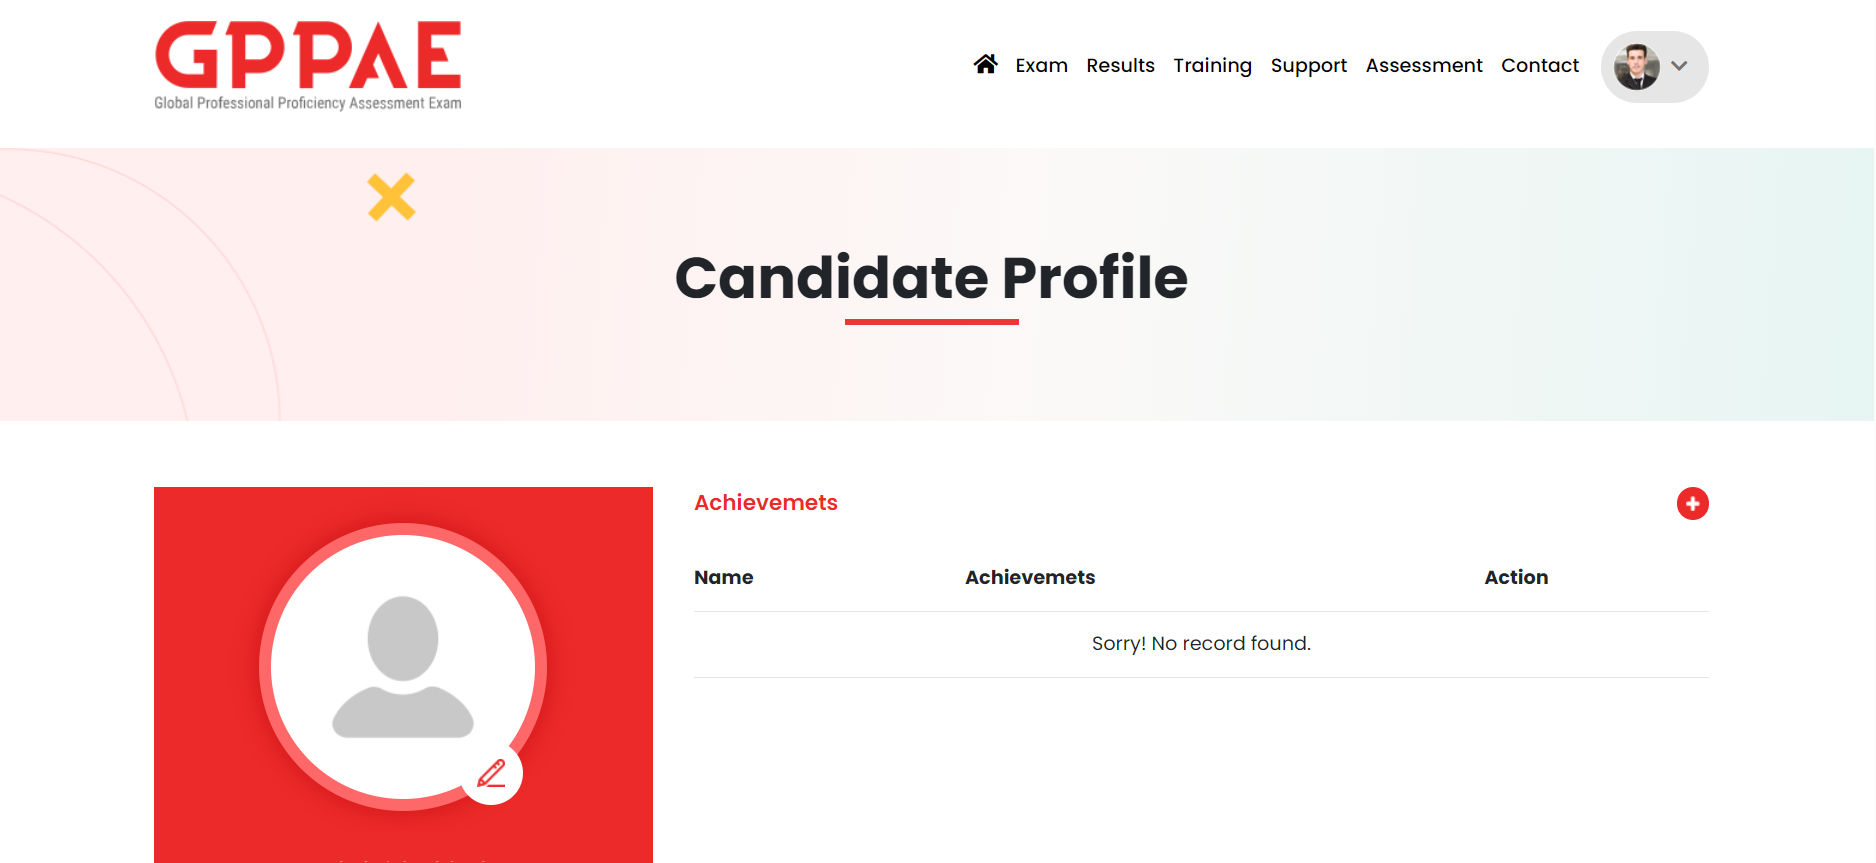The width and height of the screenshot is (1876, 863).
Task: Click the Action column header
Action: click(1516, 578)
